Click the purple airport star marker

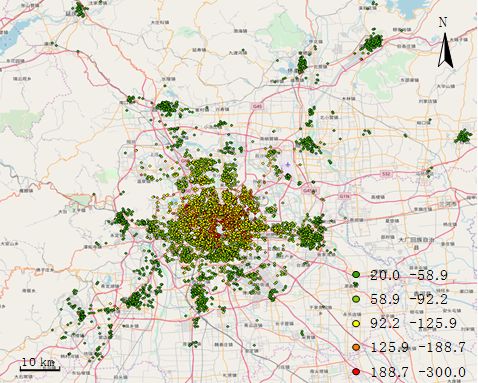click(x=288, y=165)
